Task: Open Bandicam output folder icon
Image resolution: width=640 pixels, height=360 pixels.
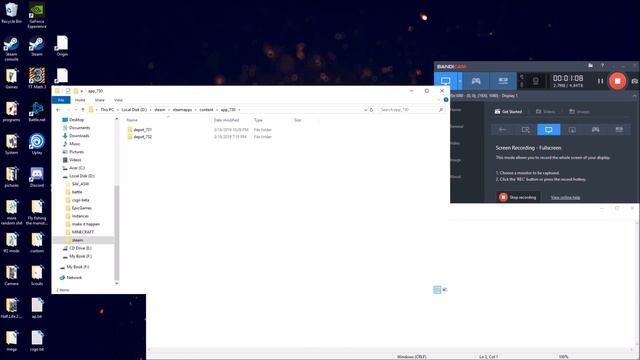Action: pyautogui.click(x=590, y=65)
